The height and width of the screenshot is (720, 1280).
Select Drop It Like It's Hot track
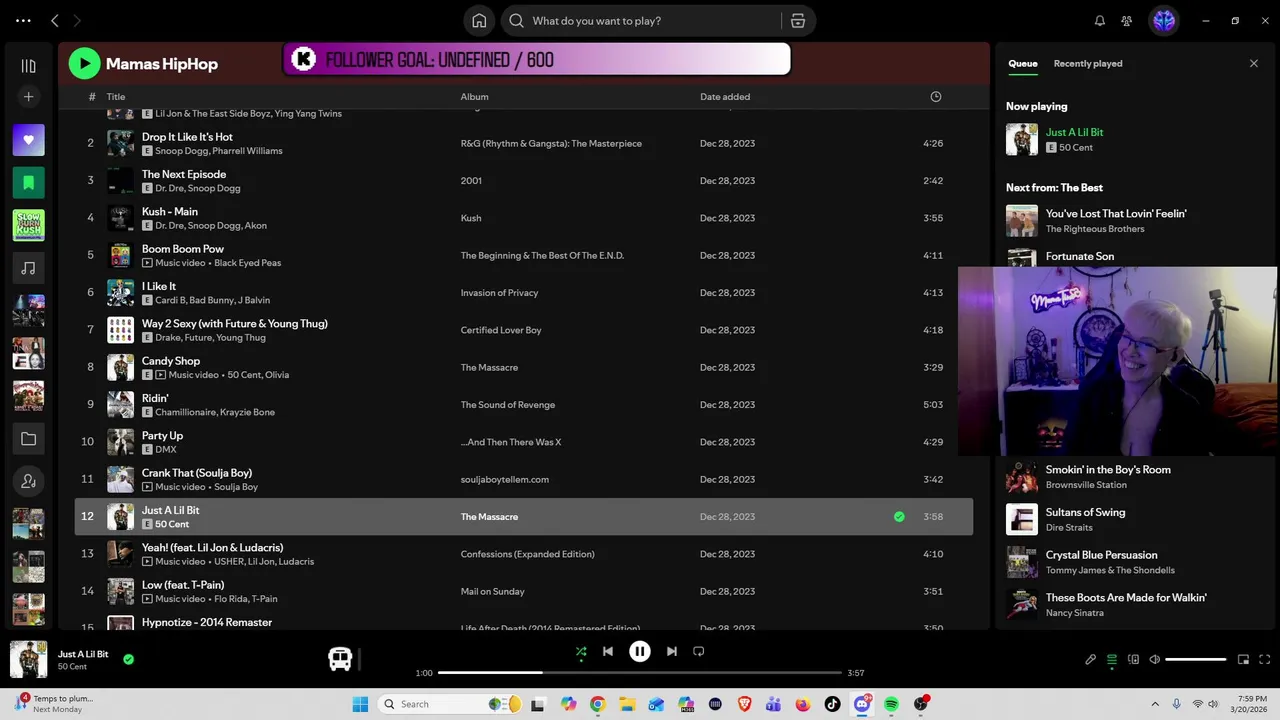click(187, 137)
